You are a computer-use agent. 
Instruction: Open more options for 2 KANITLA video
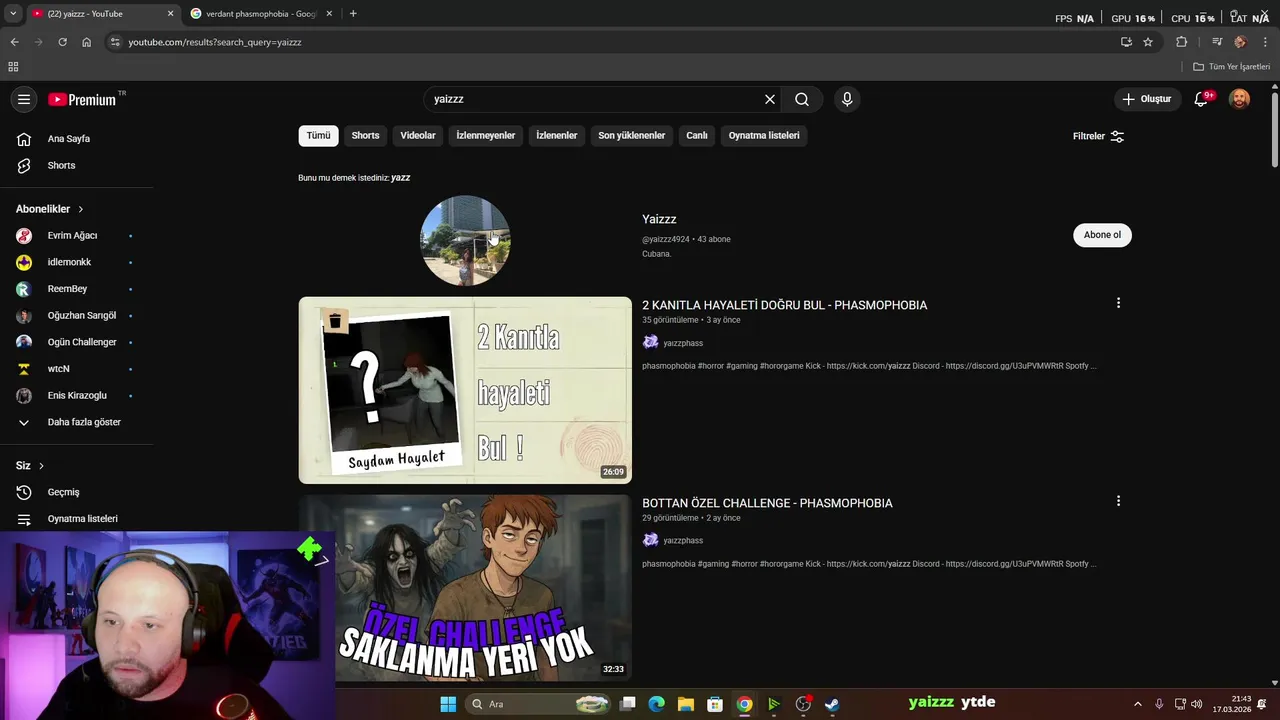[1118, 303]
